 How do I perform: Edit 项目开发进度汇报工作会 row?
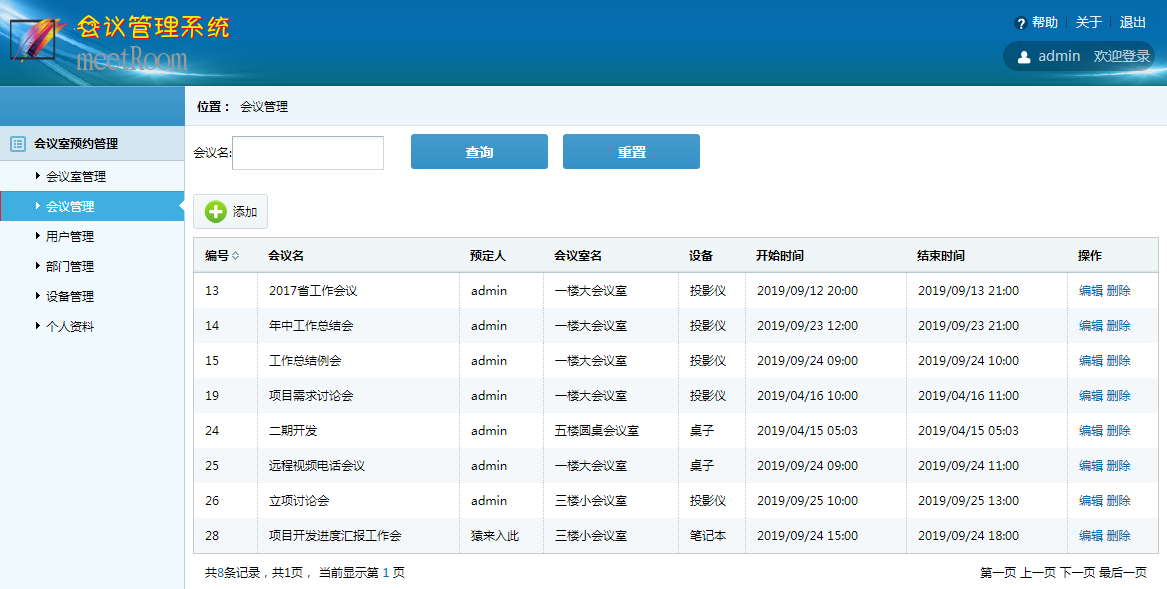[1091, 535]
